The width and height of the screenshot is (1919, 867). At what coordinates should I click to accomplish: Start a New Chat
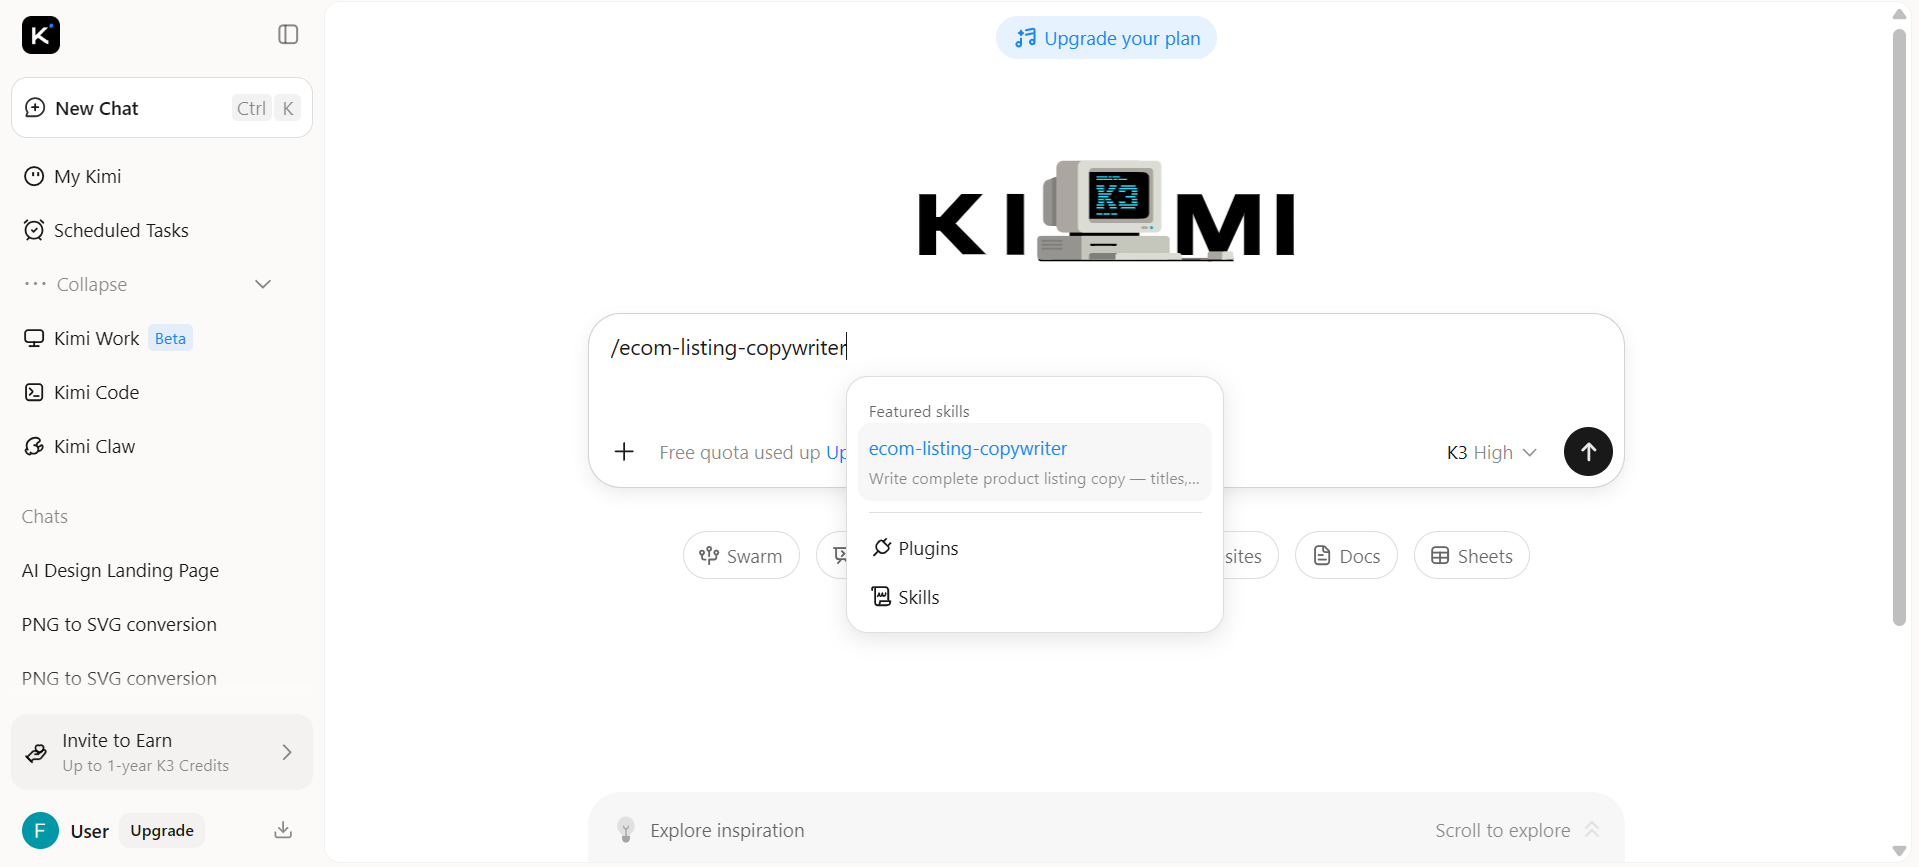pyautogui.click(x=162, y=108)
